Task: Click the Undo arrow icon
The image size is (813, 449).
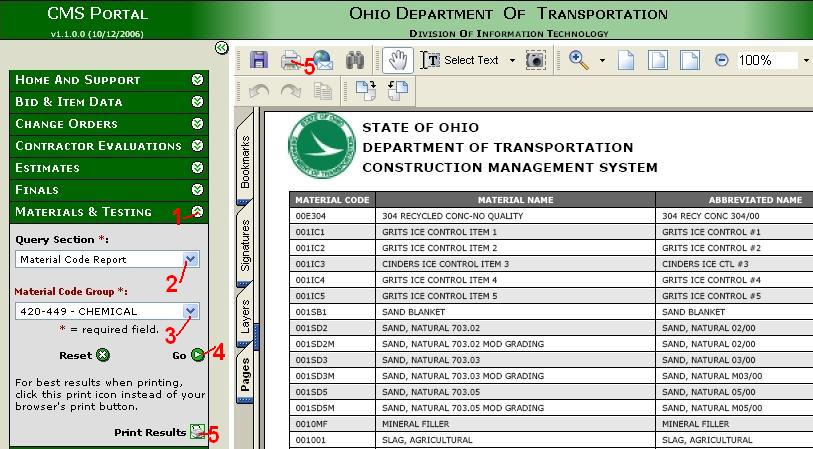Action: [259, 91]
